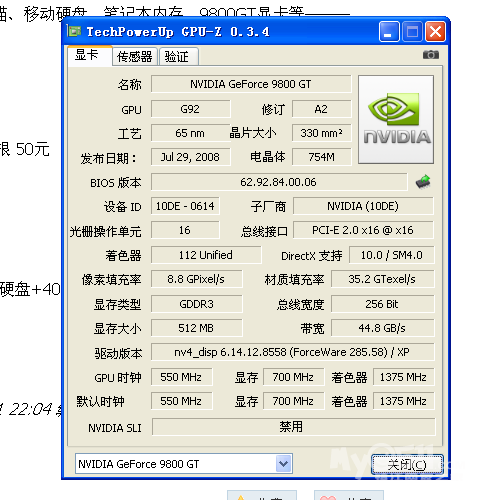498x500 pixels.
Task: Click the subvendor NVIDIA (10DE) field
Action: (363, 206)
